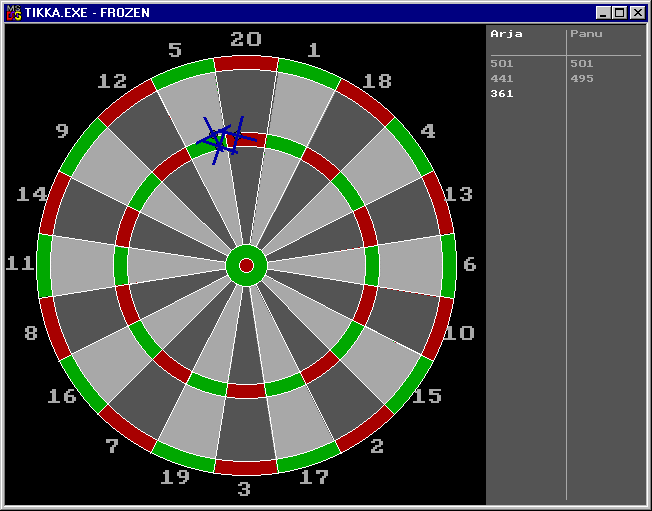Click the blue dart marks cluster
Viewport: 652px width, 511px height.
point(226,140)
